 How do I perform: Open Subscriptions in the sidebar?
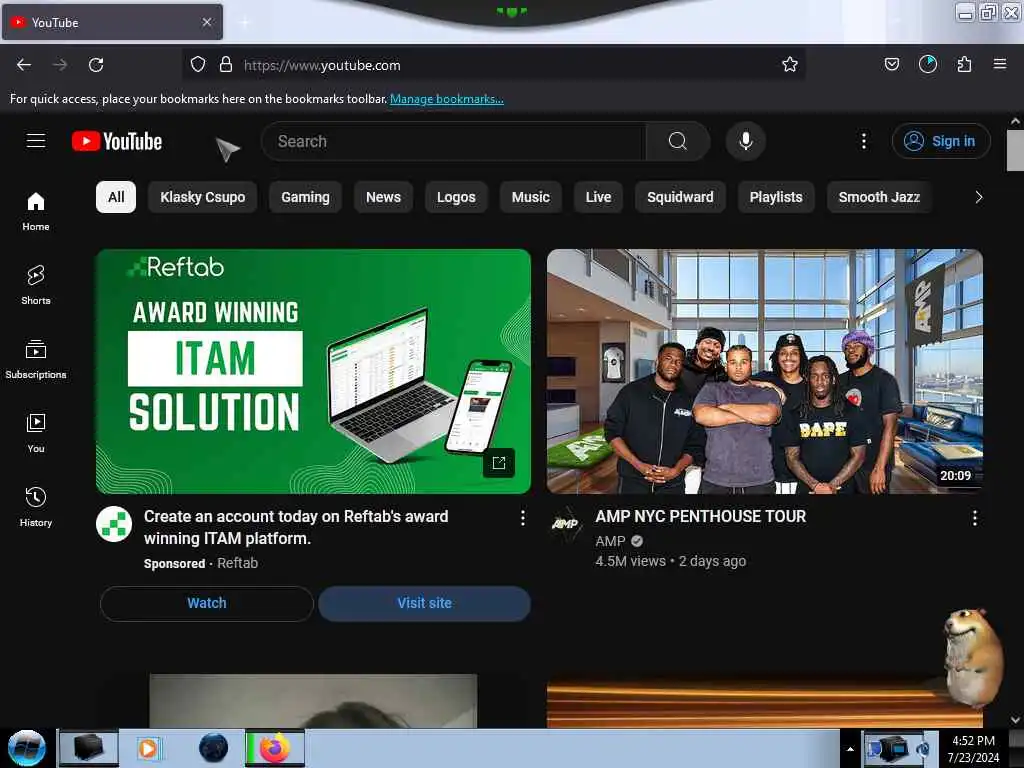coord(36,359)
